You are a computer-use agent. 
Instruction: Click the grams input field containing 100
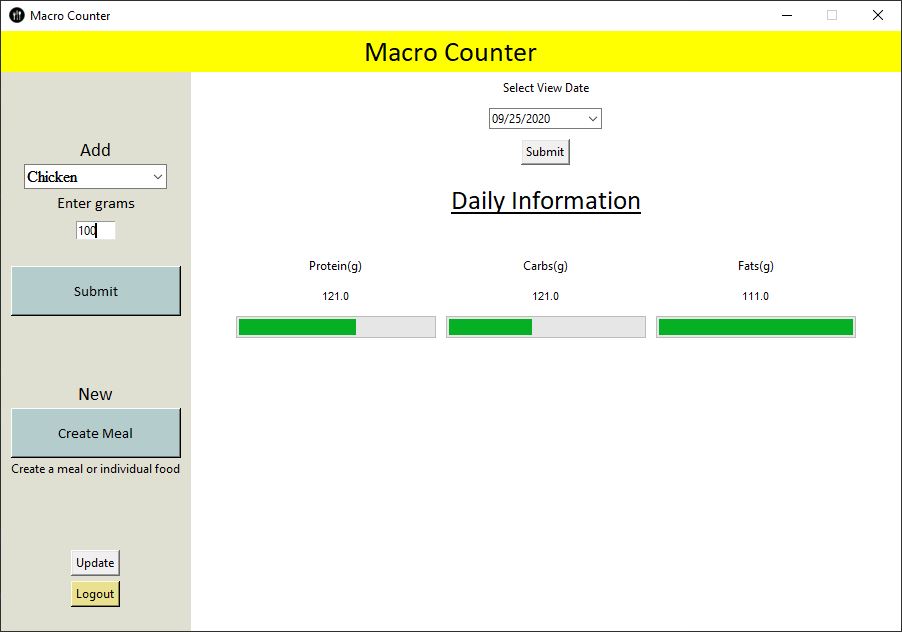click(95, 231)
